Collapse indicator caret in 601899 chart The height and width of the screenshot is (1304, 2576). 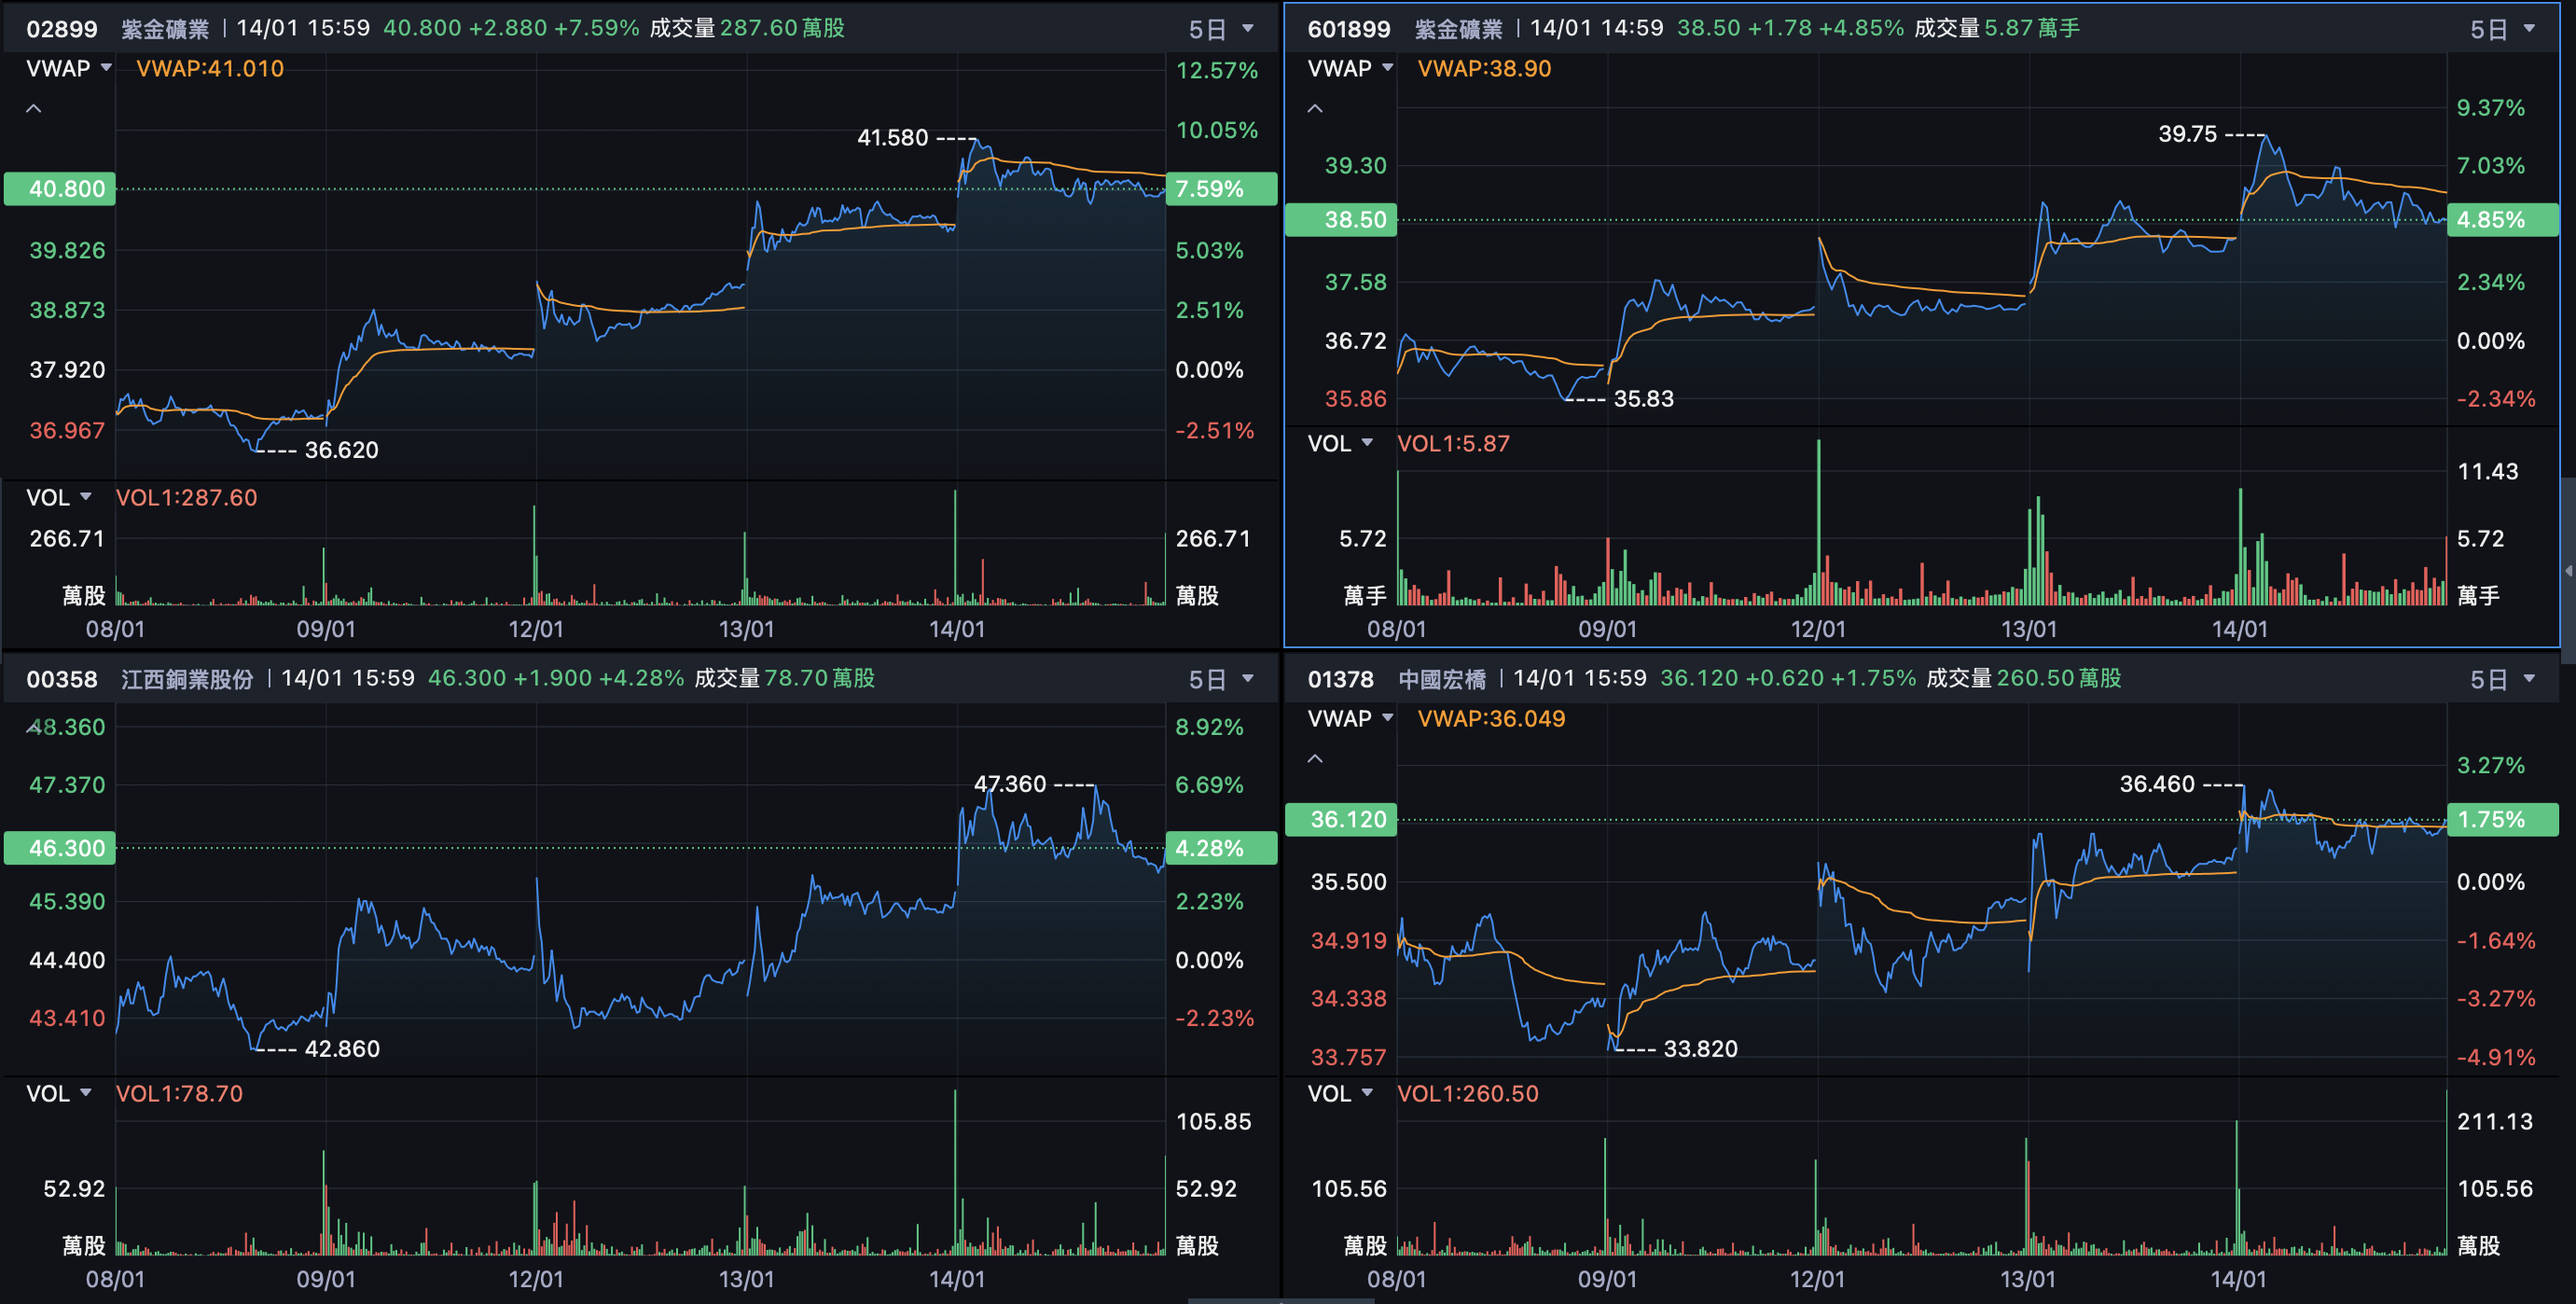(1315, 108)
